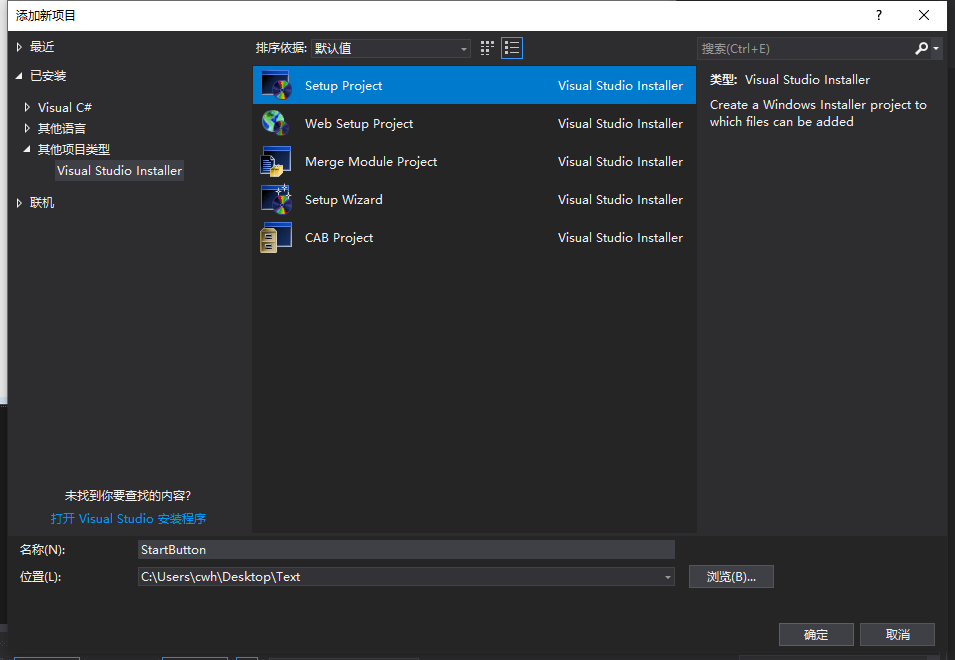Select Visual Studio Installer tree item
955x660 pixels.
coord(119,170)
